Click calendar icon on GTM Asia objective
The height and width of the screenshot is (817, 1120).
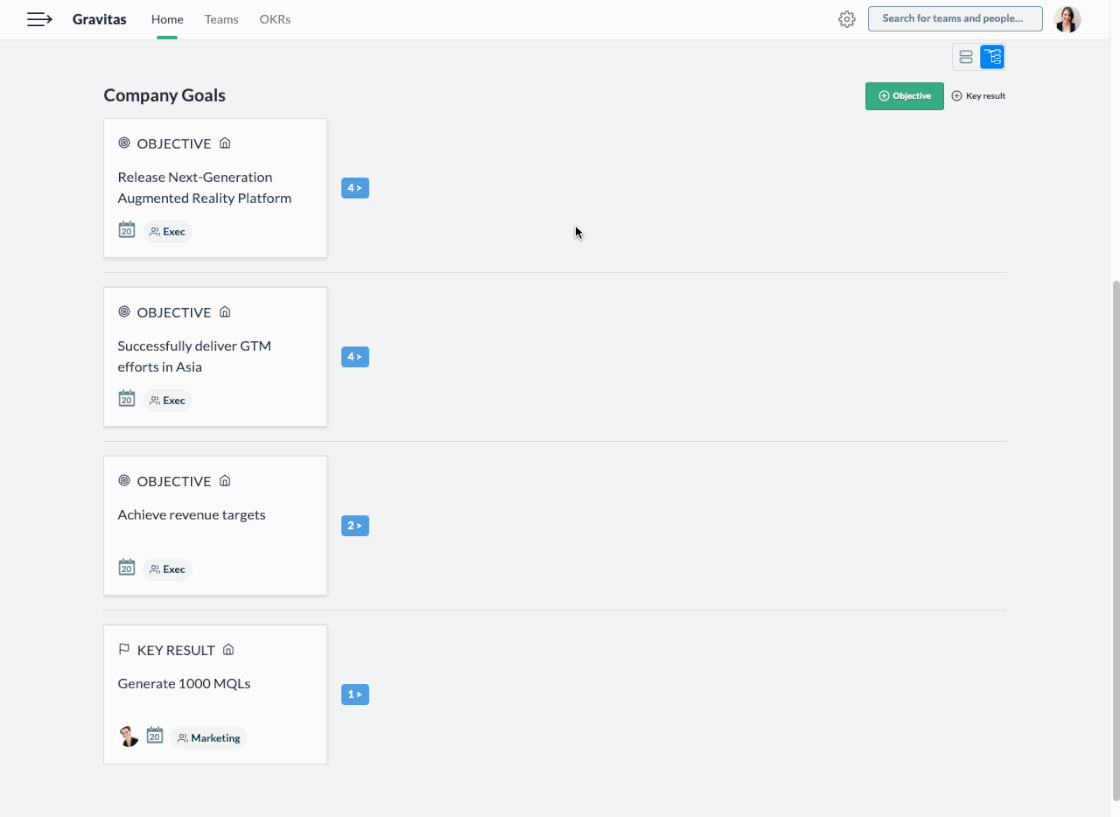point(126,399)
